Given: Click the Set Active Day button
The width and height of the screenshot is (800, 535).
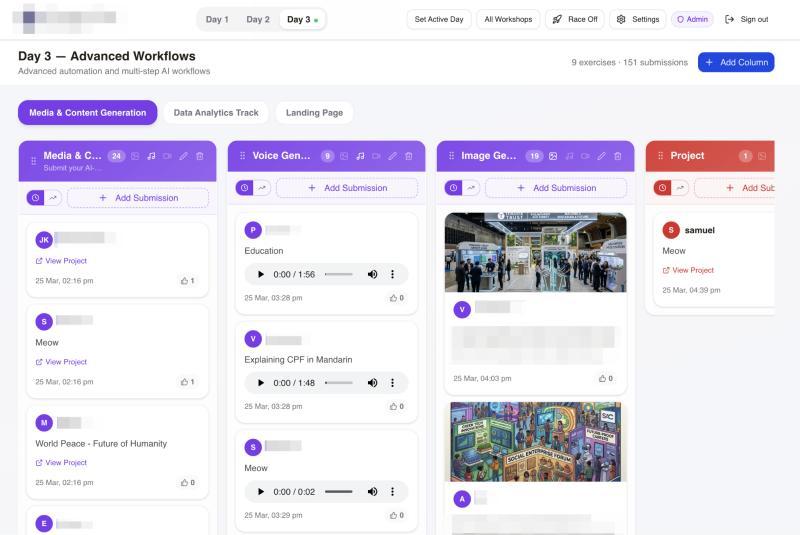Looking at the screenshot, I should coord(439,19).
